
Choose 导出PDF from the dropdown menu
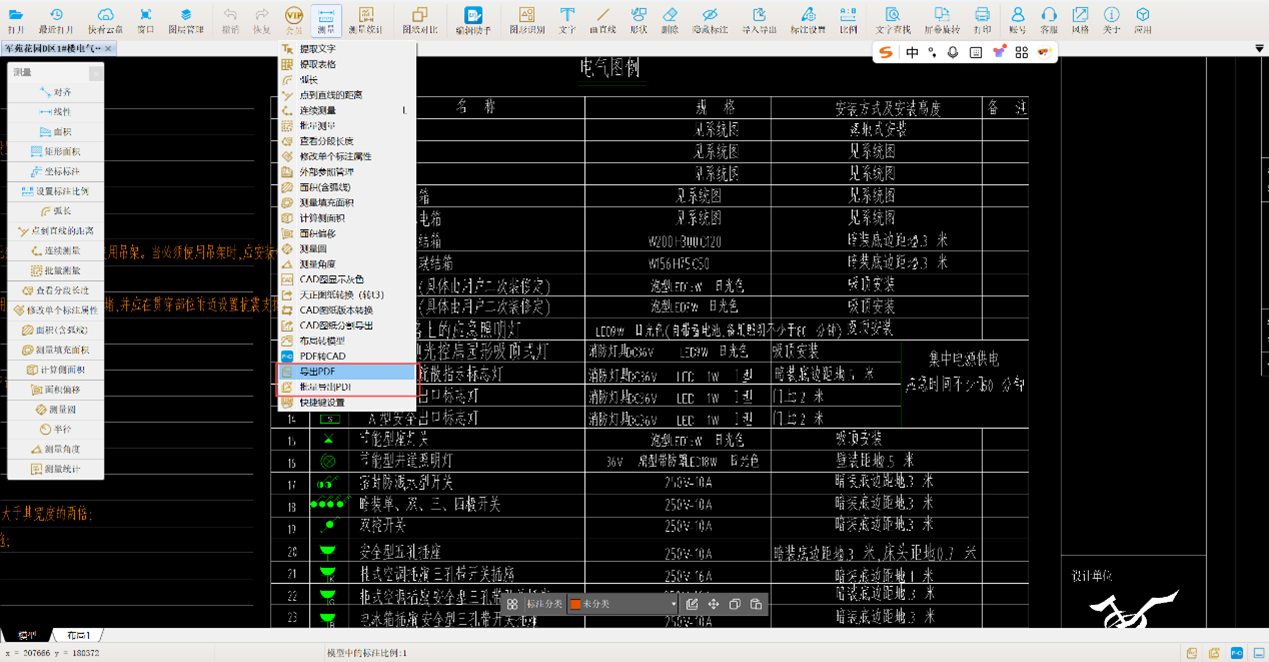(345, 372)
